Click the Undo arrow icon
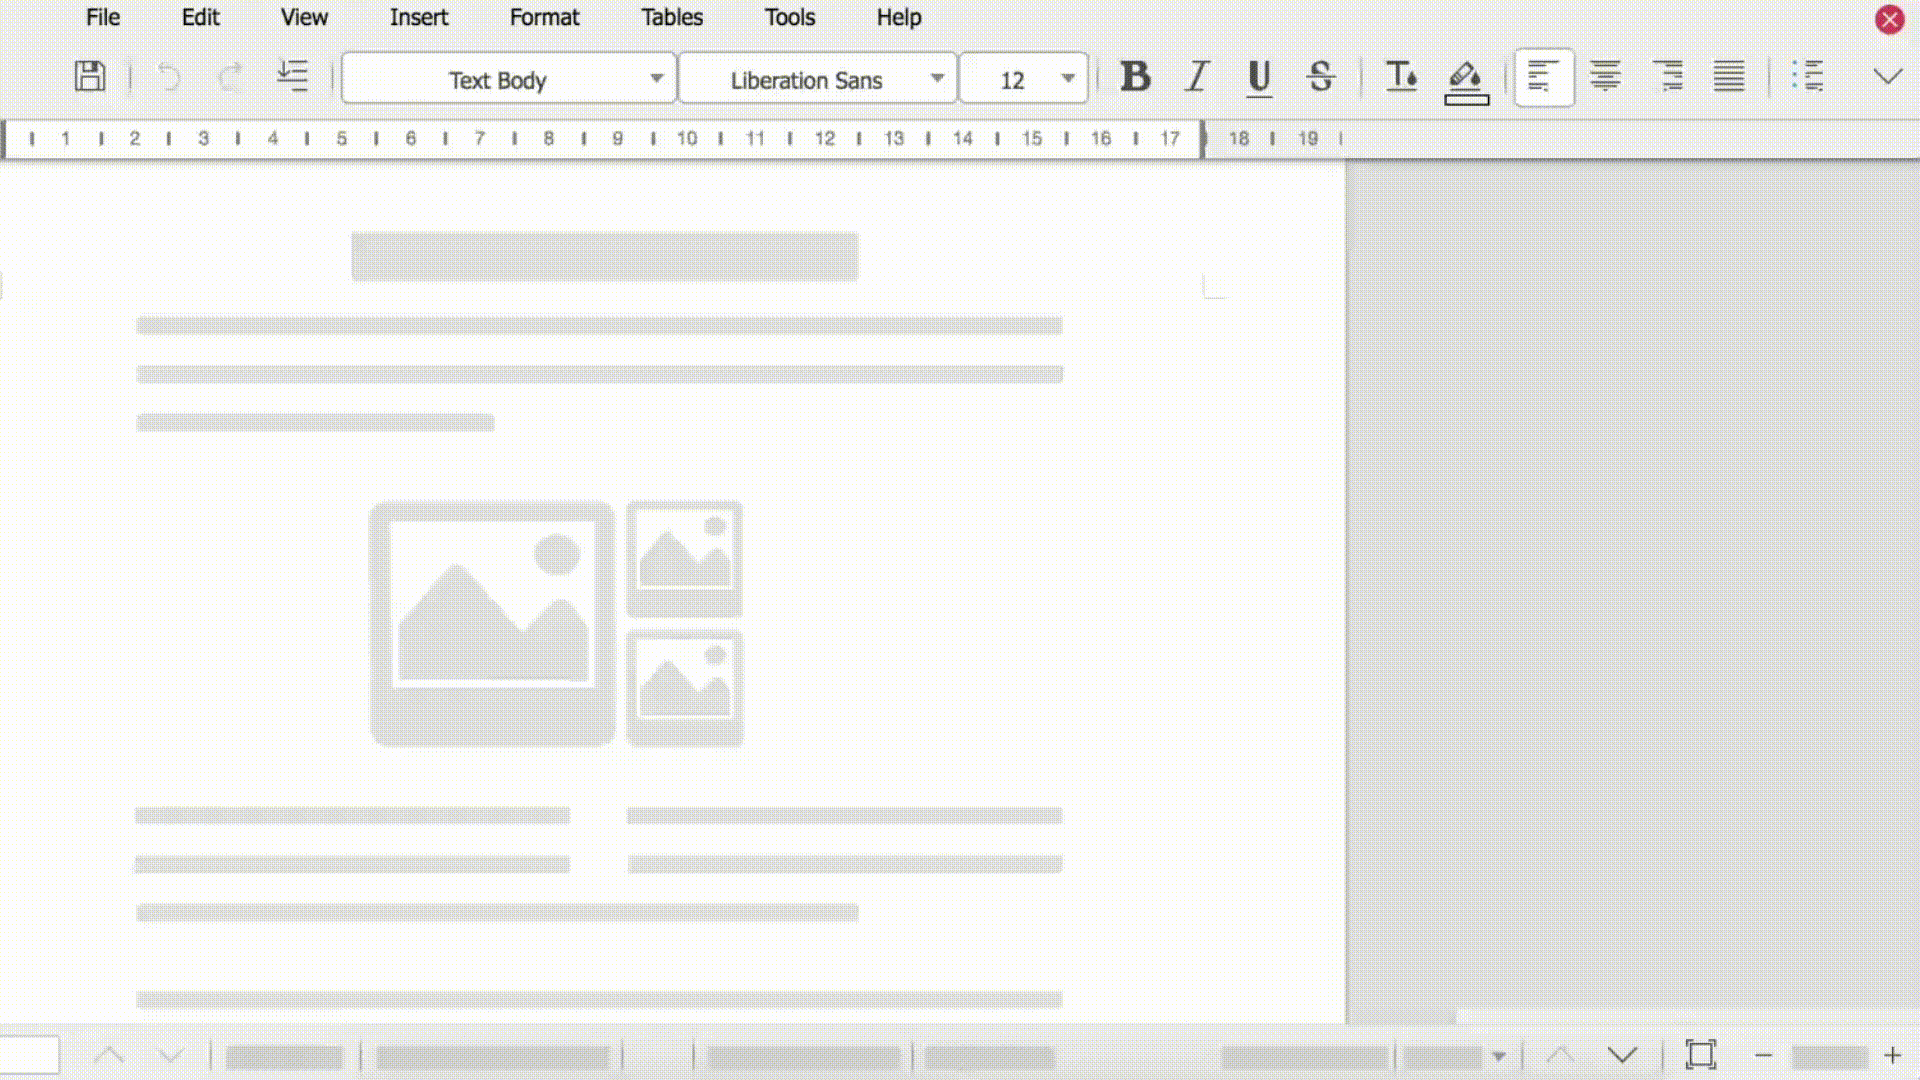Image resolution: width=1920 pixels, height=1080 pixels. pos(169,77)
